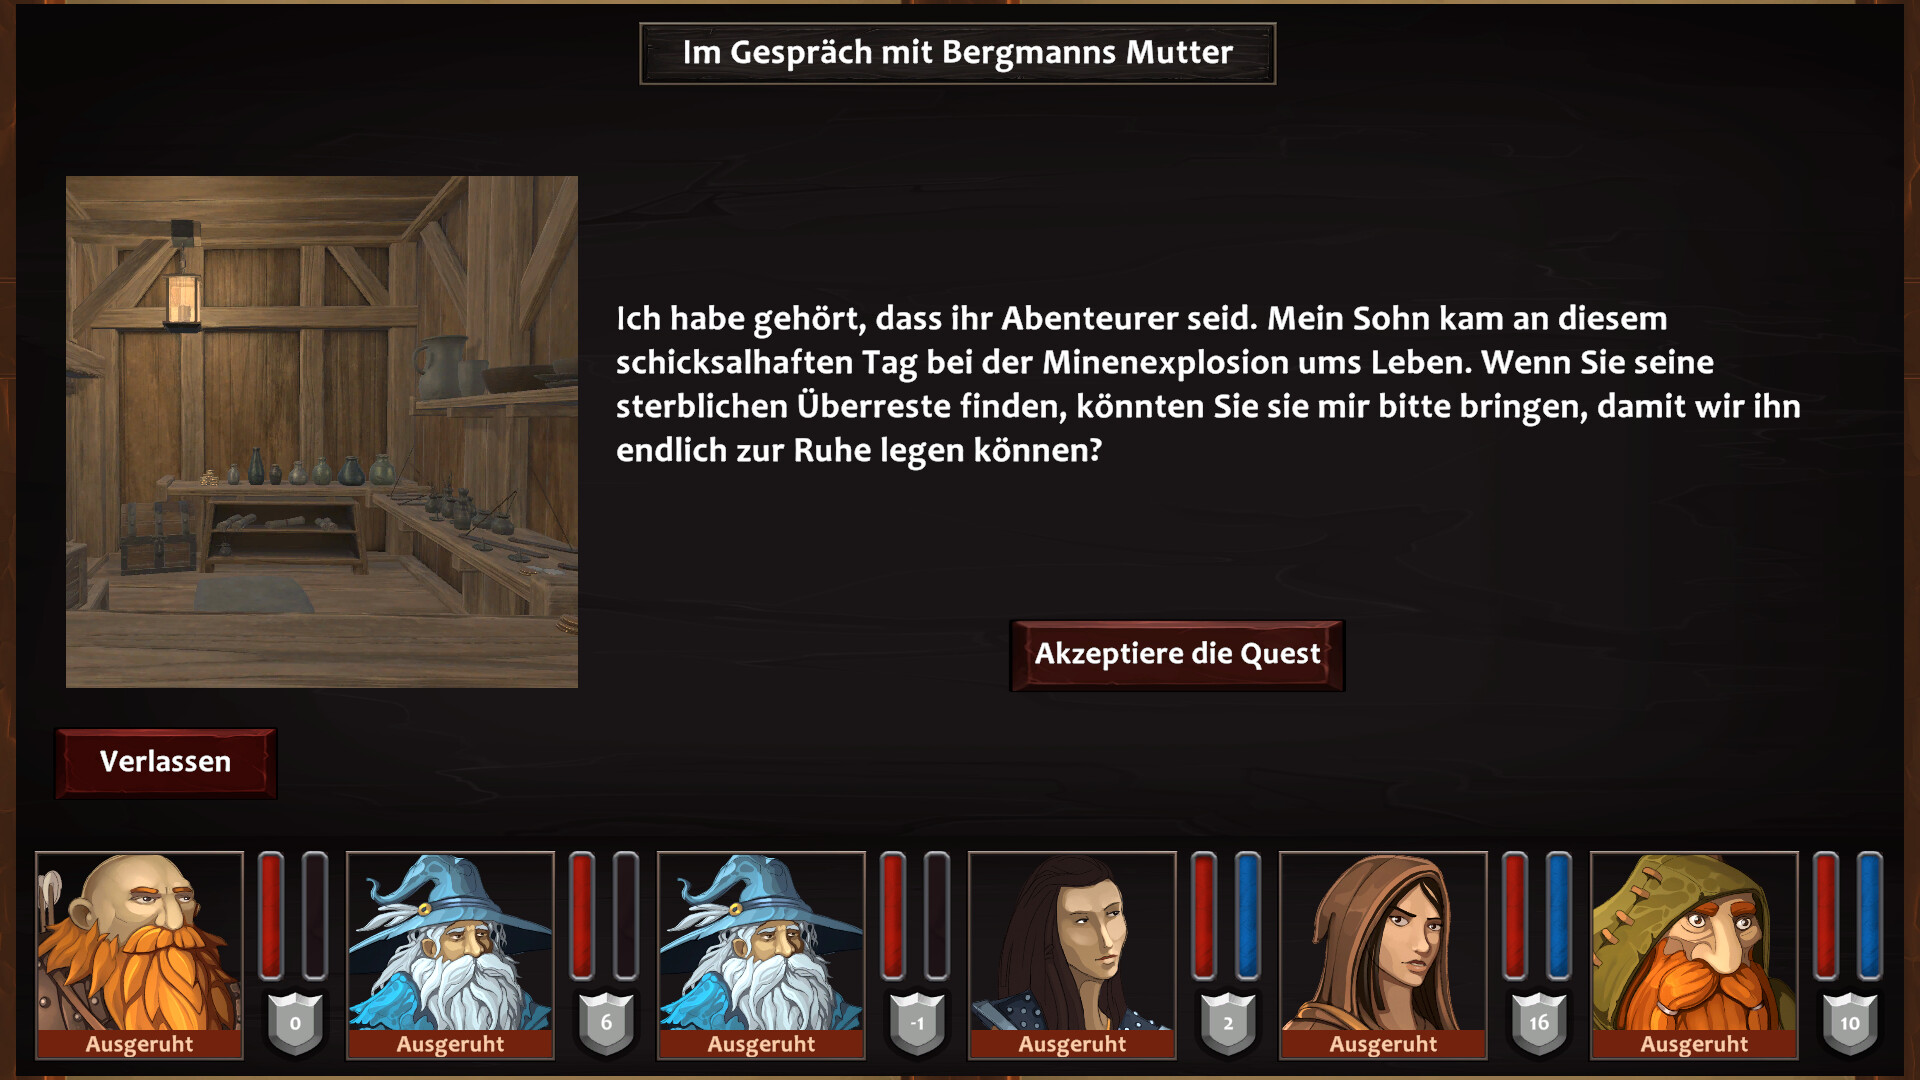Click the armor shield showing 10
This screenshot has height=1080, width=1920.
pos(1850,1023)
